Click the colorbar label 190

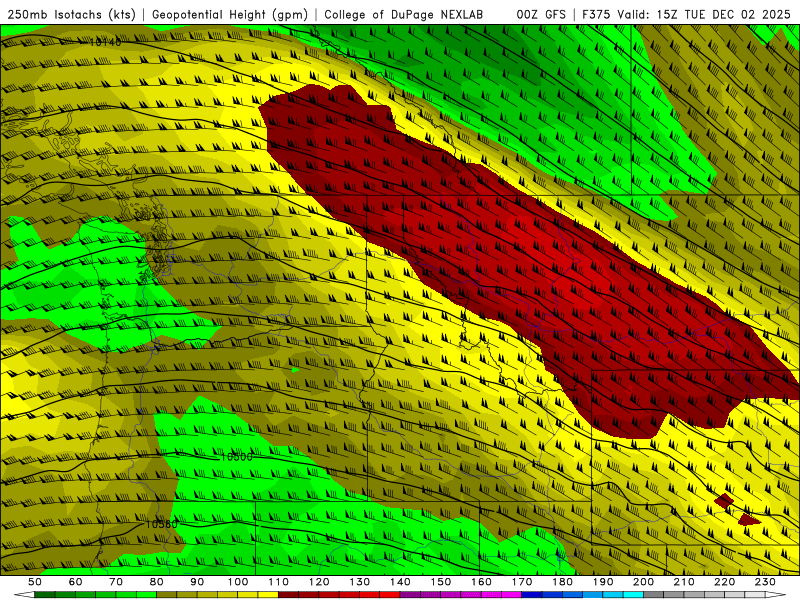[603, 582]
